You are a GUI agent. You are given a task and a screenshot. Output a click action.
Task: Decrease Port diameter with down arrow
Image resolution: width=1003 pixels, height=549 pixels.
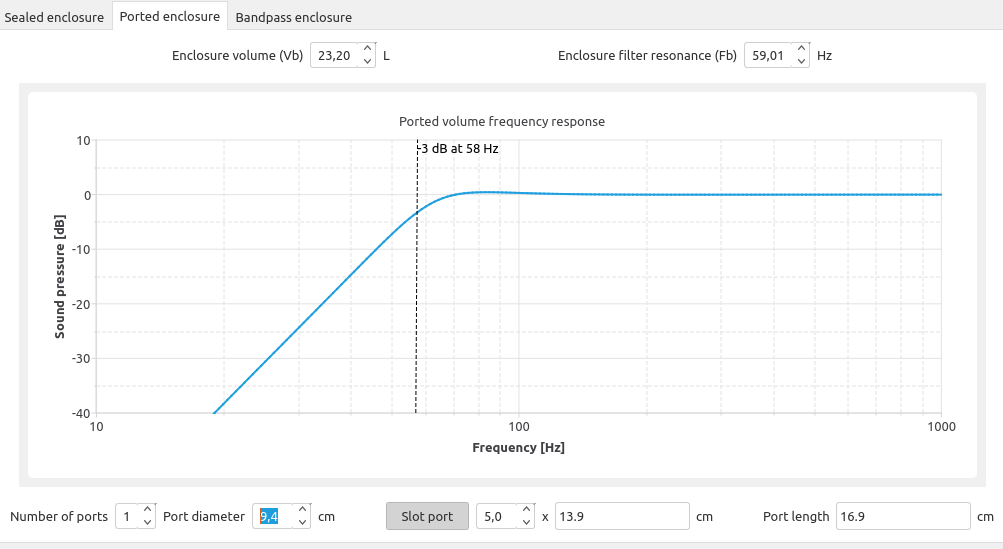tap(303, 522)
